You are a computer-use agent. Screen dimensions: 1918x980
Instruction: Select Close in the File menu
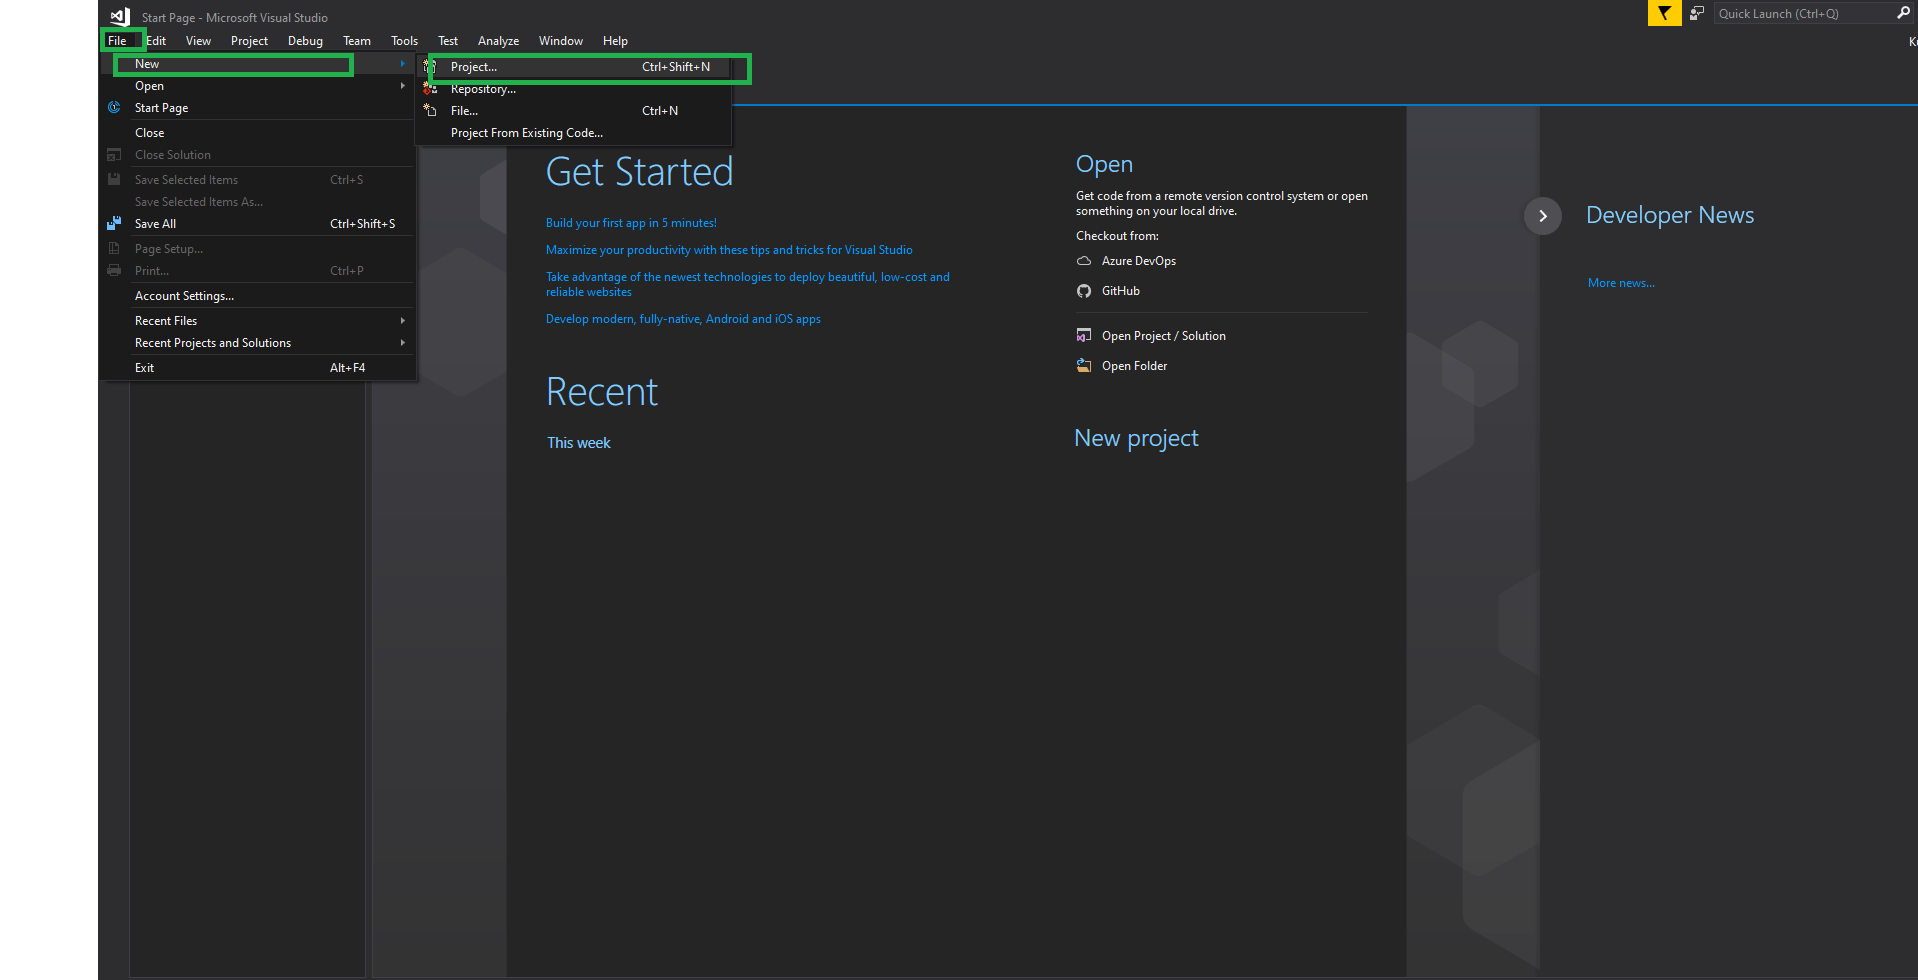tap(258, 133)
